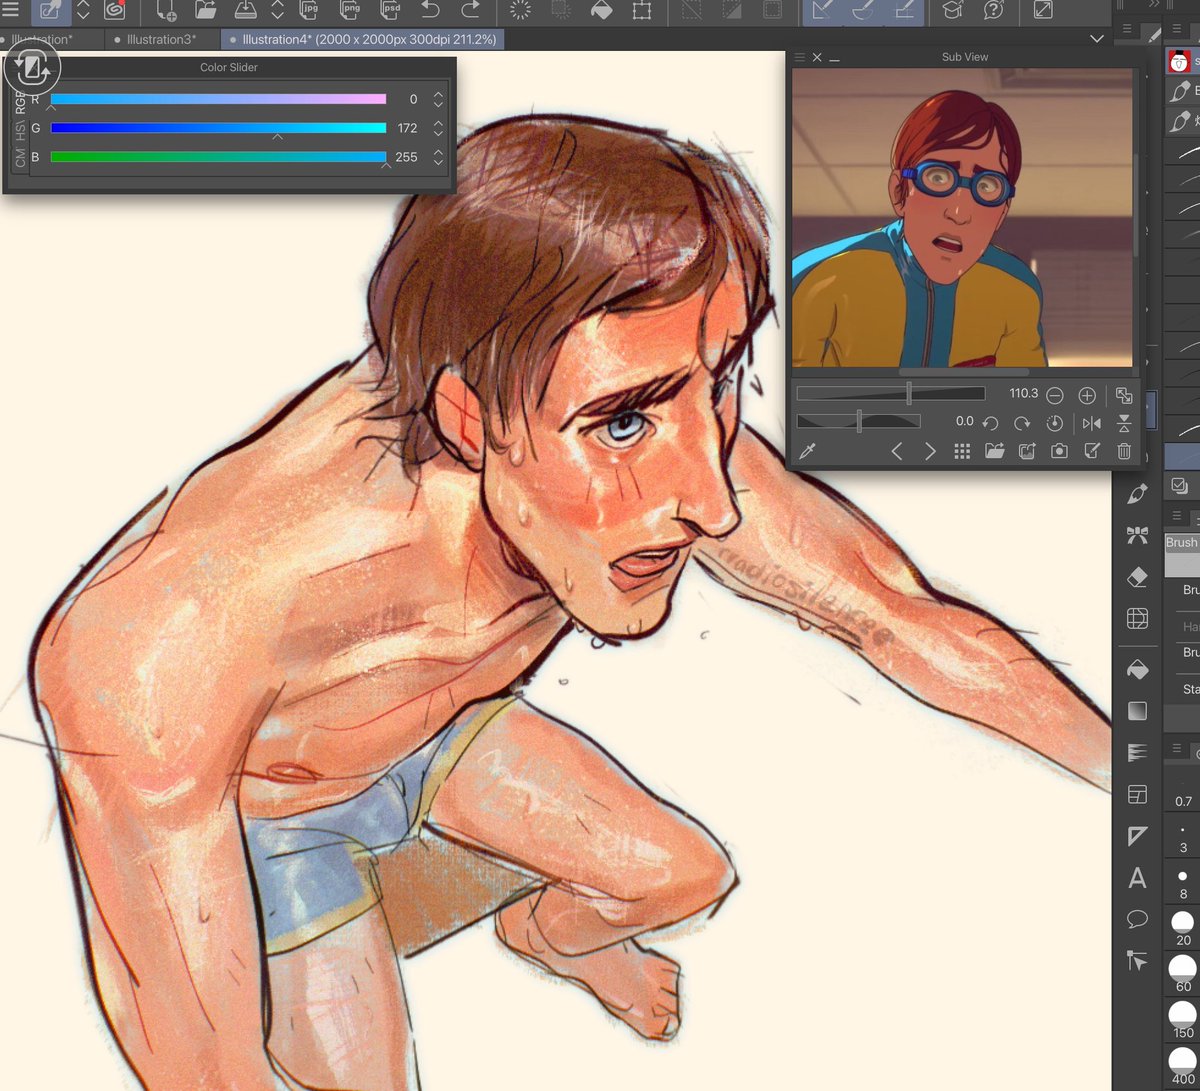Flip the Sub View image horizontally
The width and height of the screenshot is (1200, 1091).
[x=1092, y=423]
